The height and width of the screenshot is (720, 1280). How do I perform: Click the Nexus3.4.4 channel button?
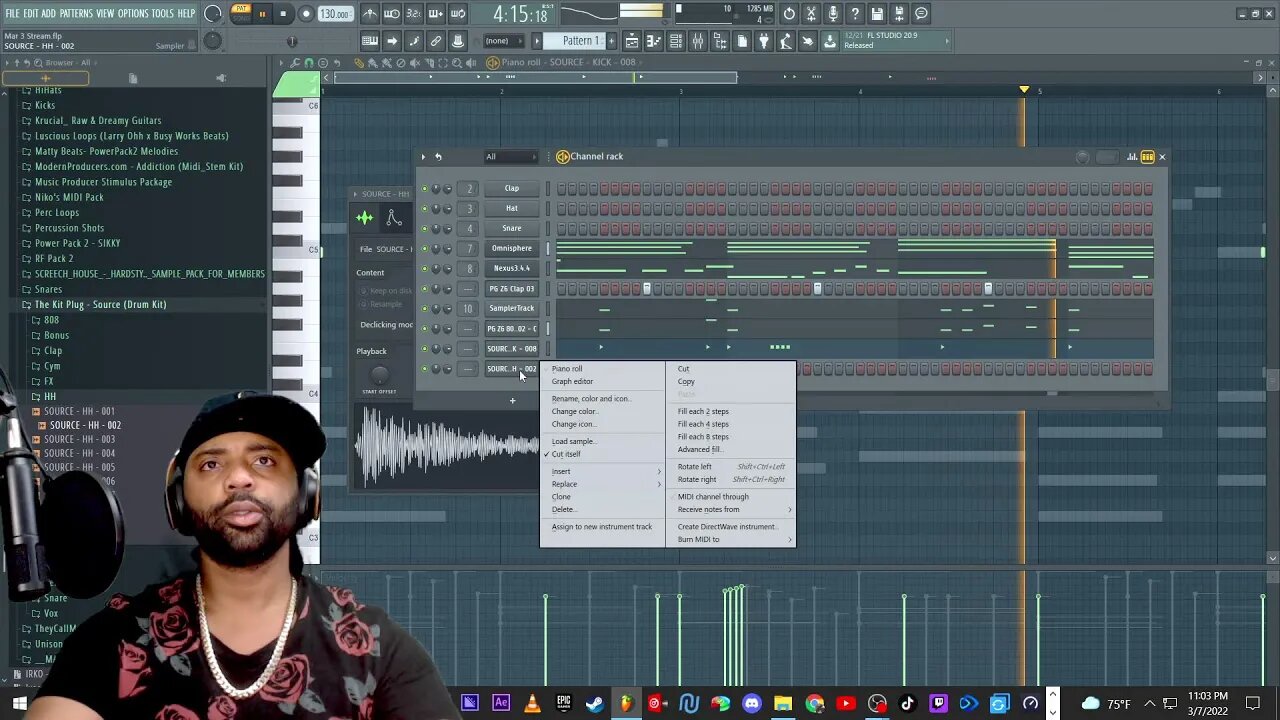[512, 268]
